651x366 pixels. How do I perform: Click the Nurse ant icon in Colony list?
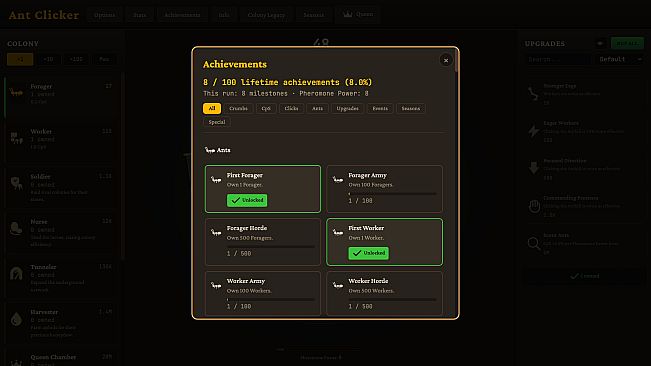(16, 228)
